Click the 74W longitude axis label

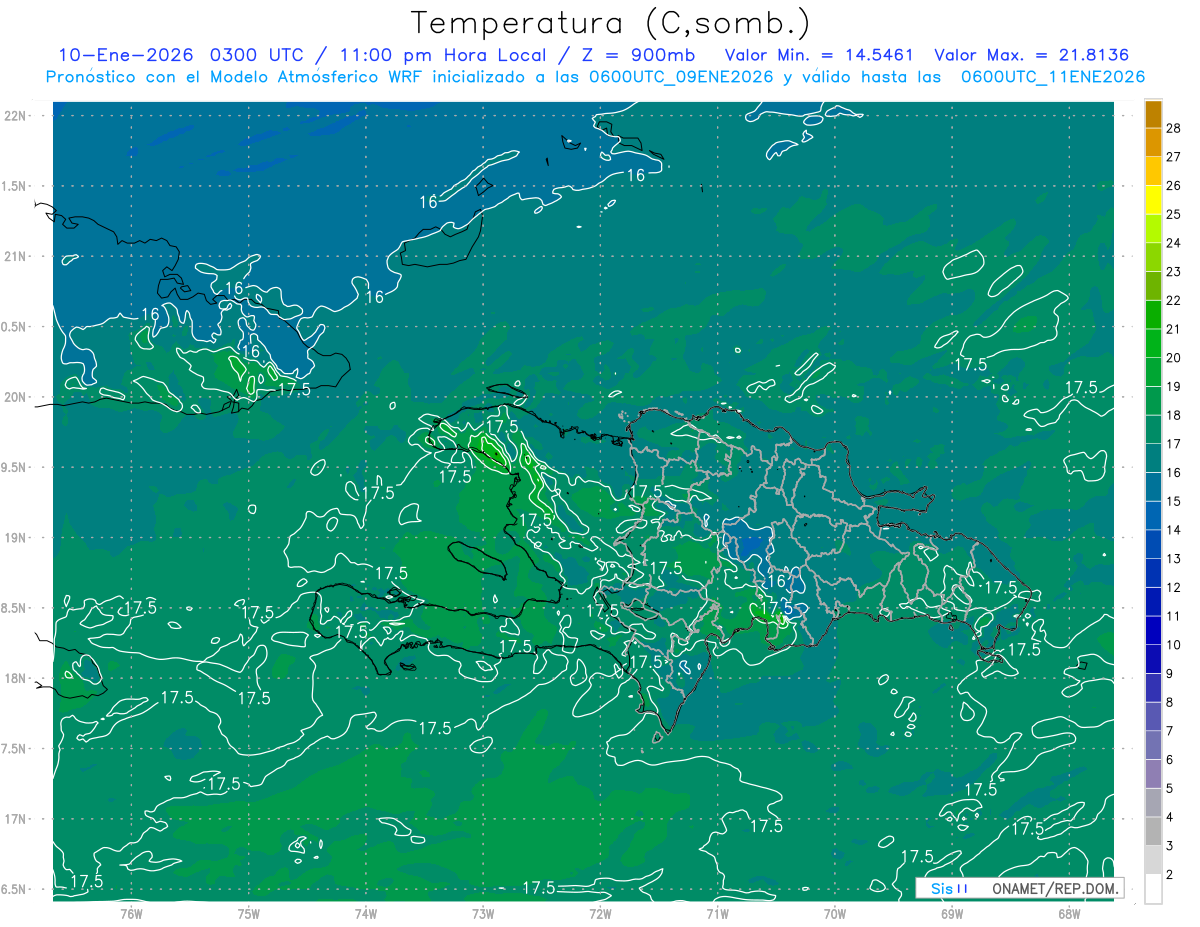pos(366,913)
